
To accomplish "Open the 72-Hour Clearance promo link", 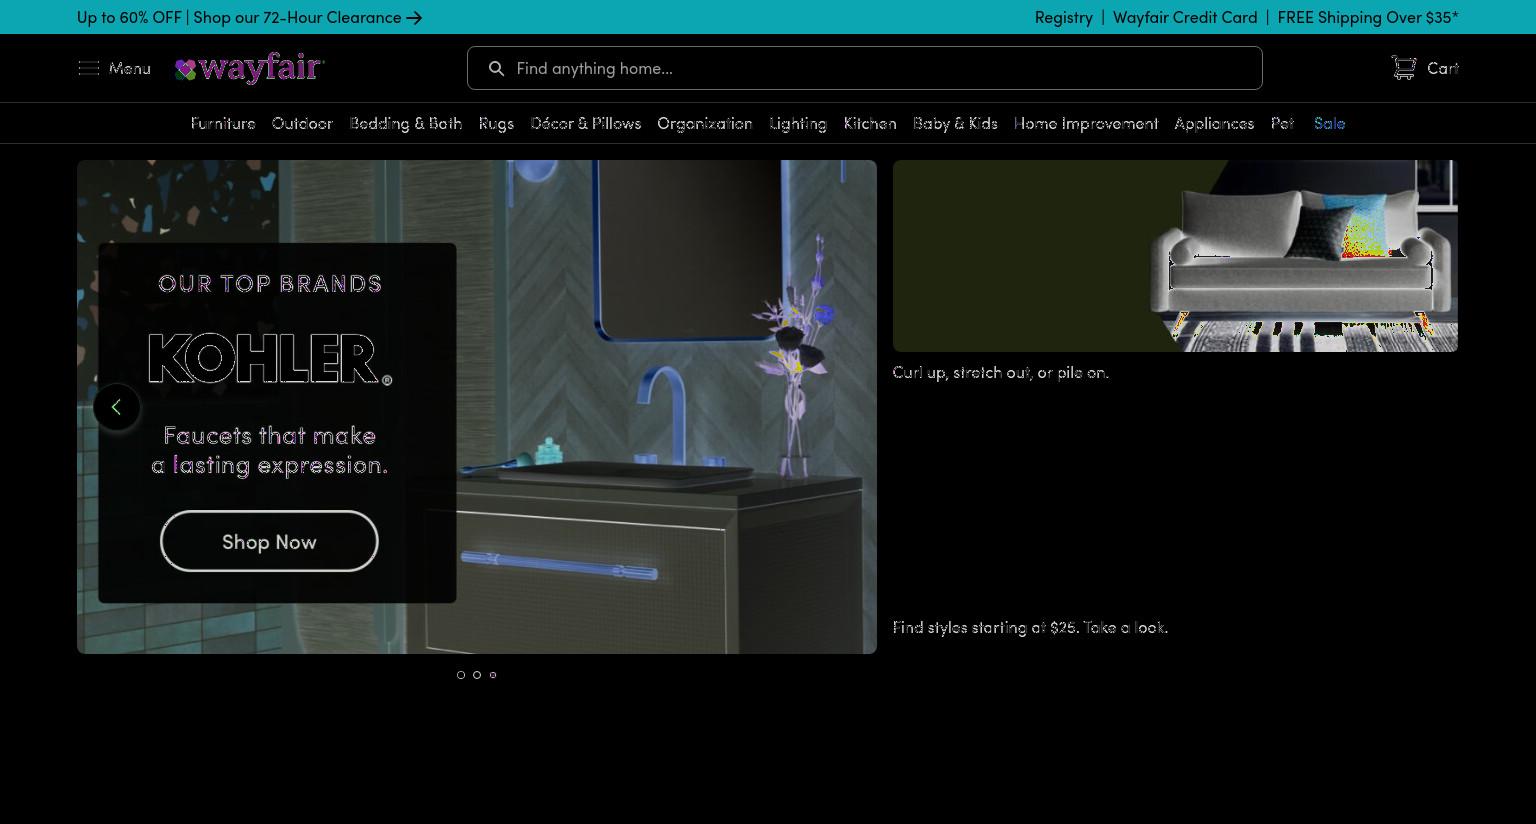I will 249,17.
